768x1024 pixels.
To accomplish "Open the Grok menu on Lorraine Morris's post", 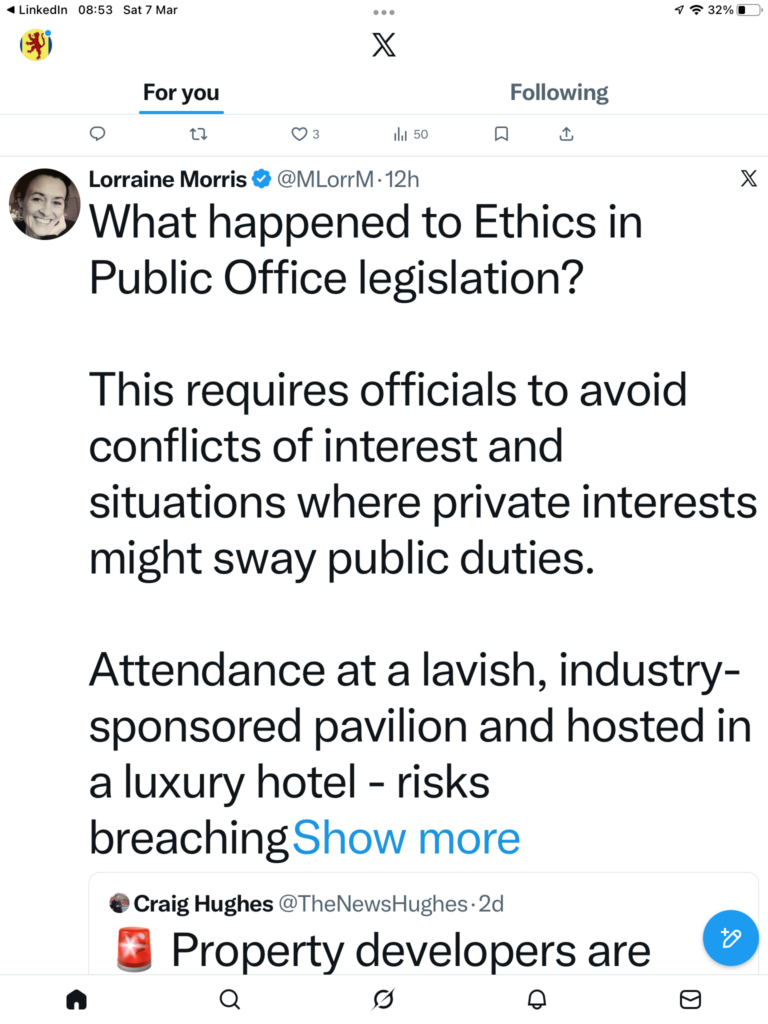I will (748, 179).
